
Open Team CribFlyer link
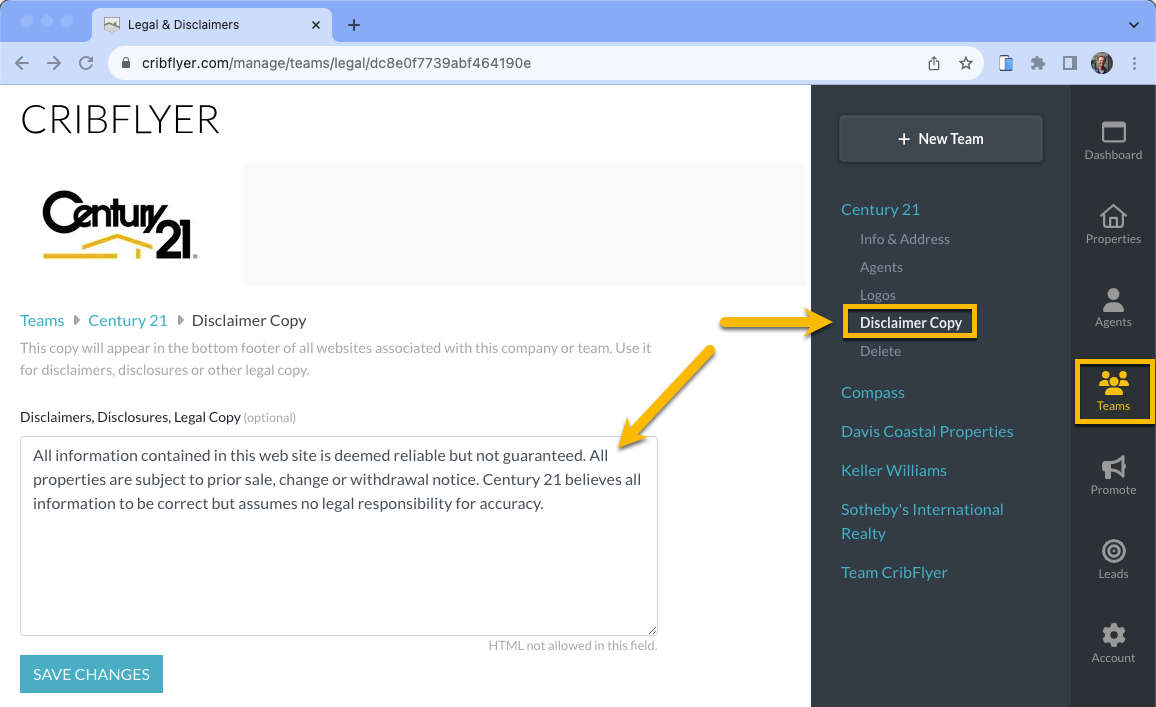(894, 572)
